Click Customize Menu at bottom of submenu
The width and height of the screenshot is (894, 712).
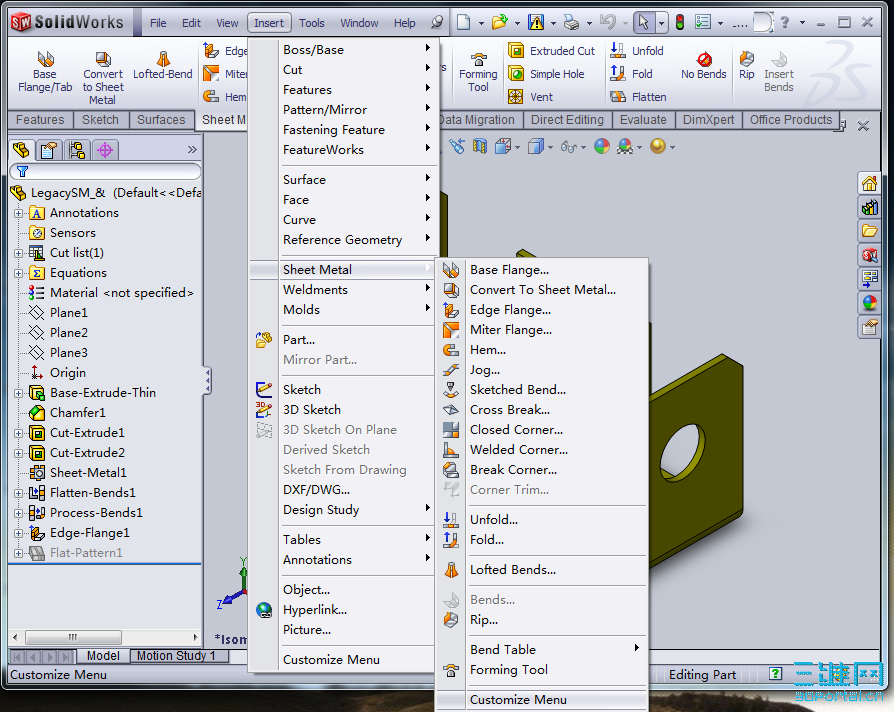[x=542, y=699]
